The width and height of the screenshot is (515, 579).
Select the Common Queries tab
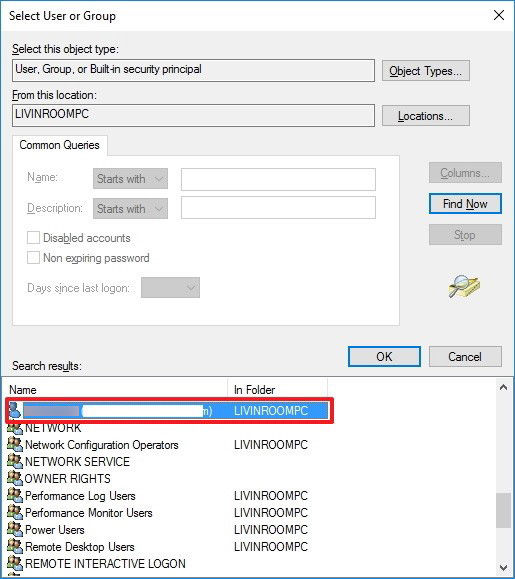pos(59,145)
